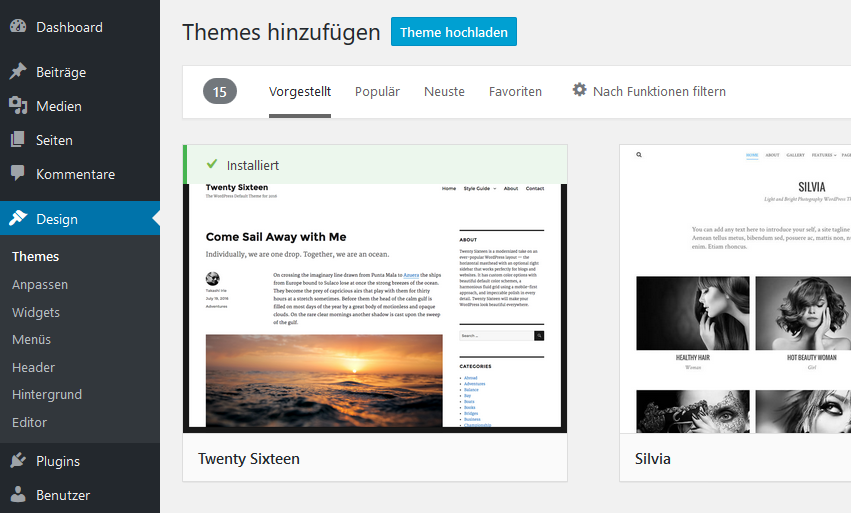Open the Themes submenu entry
The width and height of the screenshot is (851, 513).
35,256
